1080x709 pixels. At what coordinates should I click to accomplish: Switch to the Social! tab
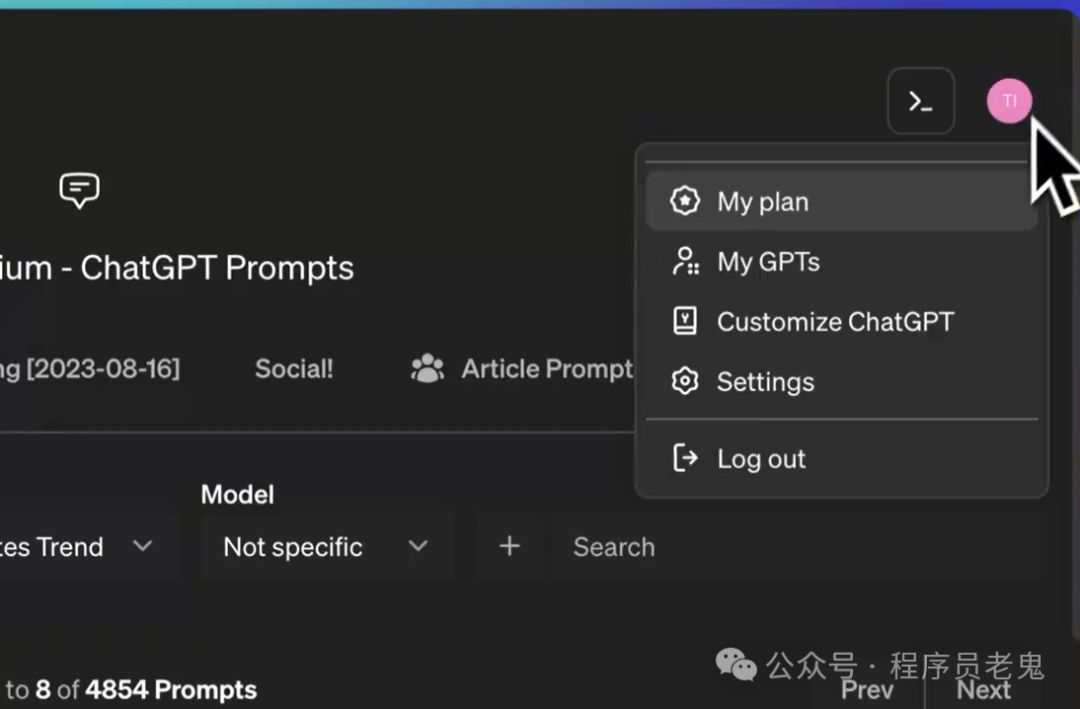click(294, 369)
